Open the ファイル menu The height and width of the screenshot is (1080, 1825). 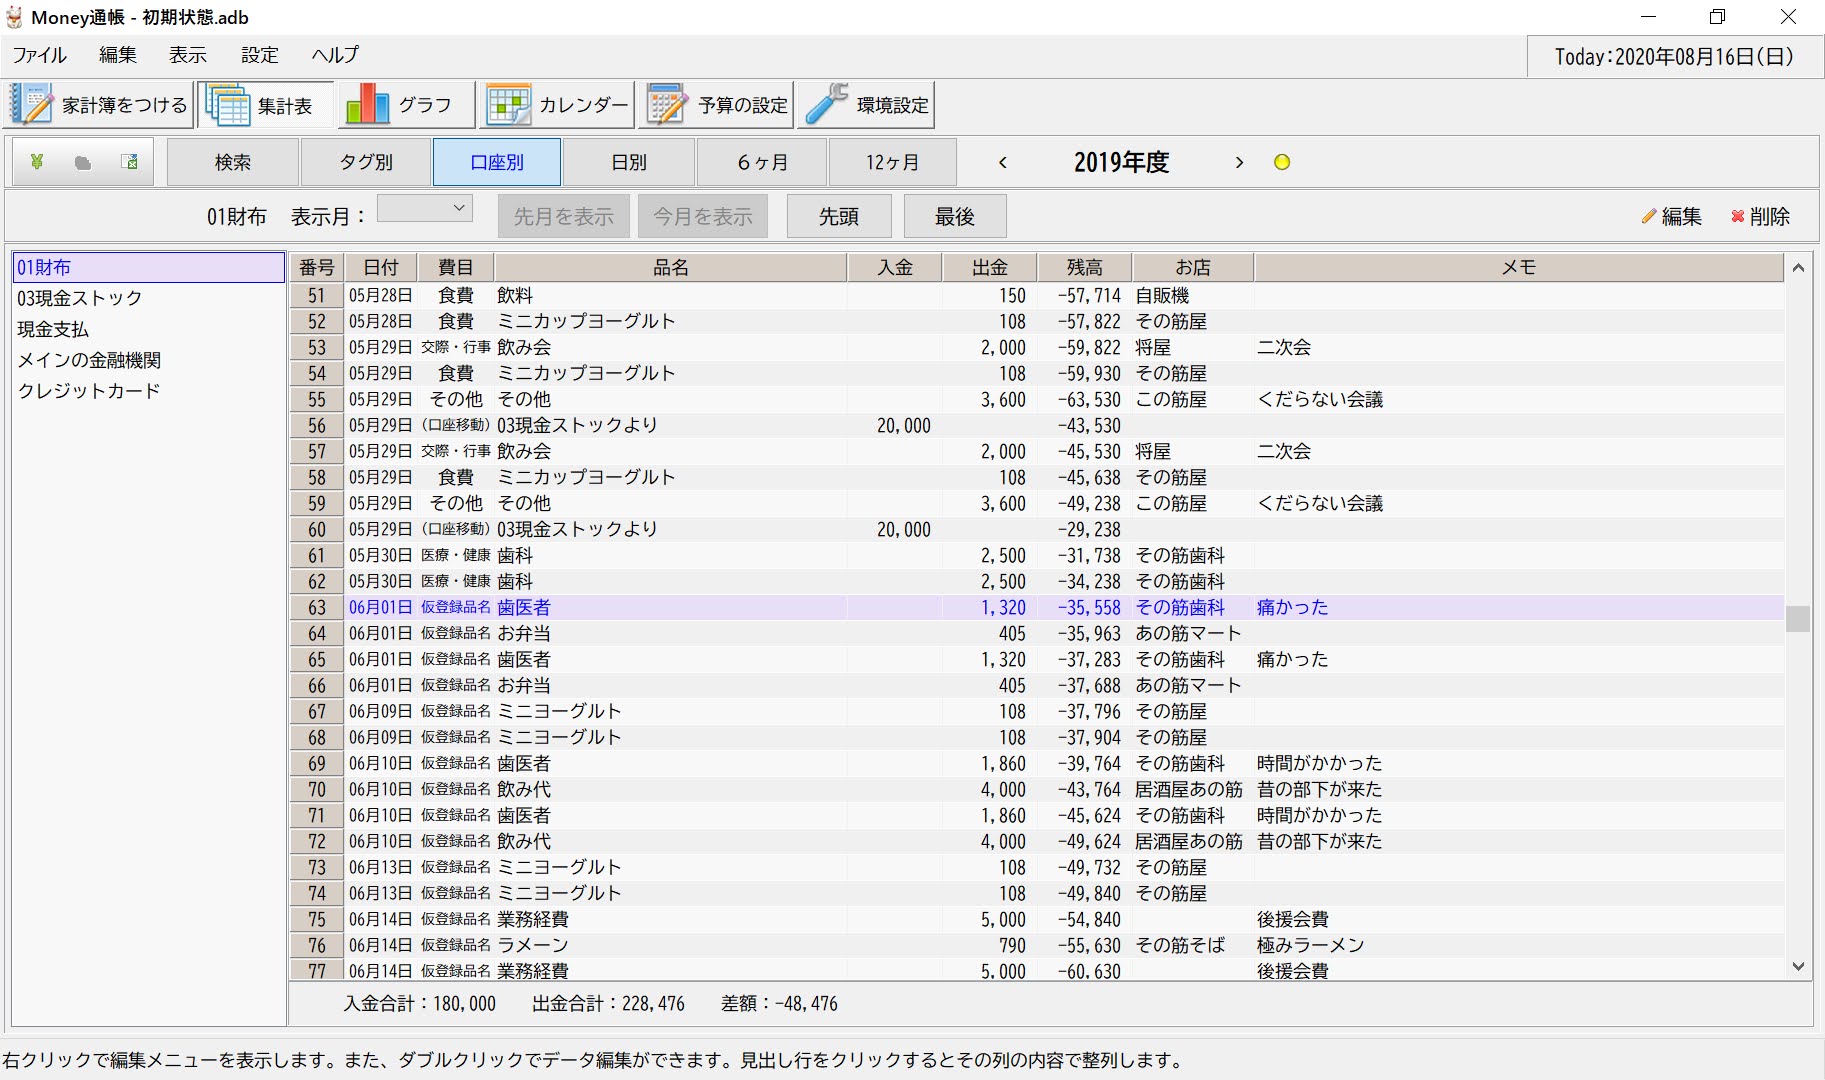coord(40,55)
